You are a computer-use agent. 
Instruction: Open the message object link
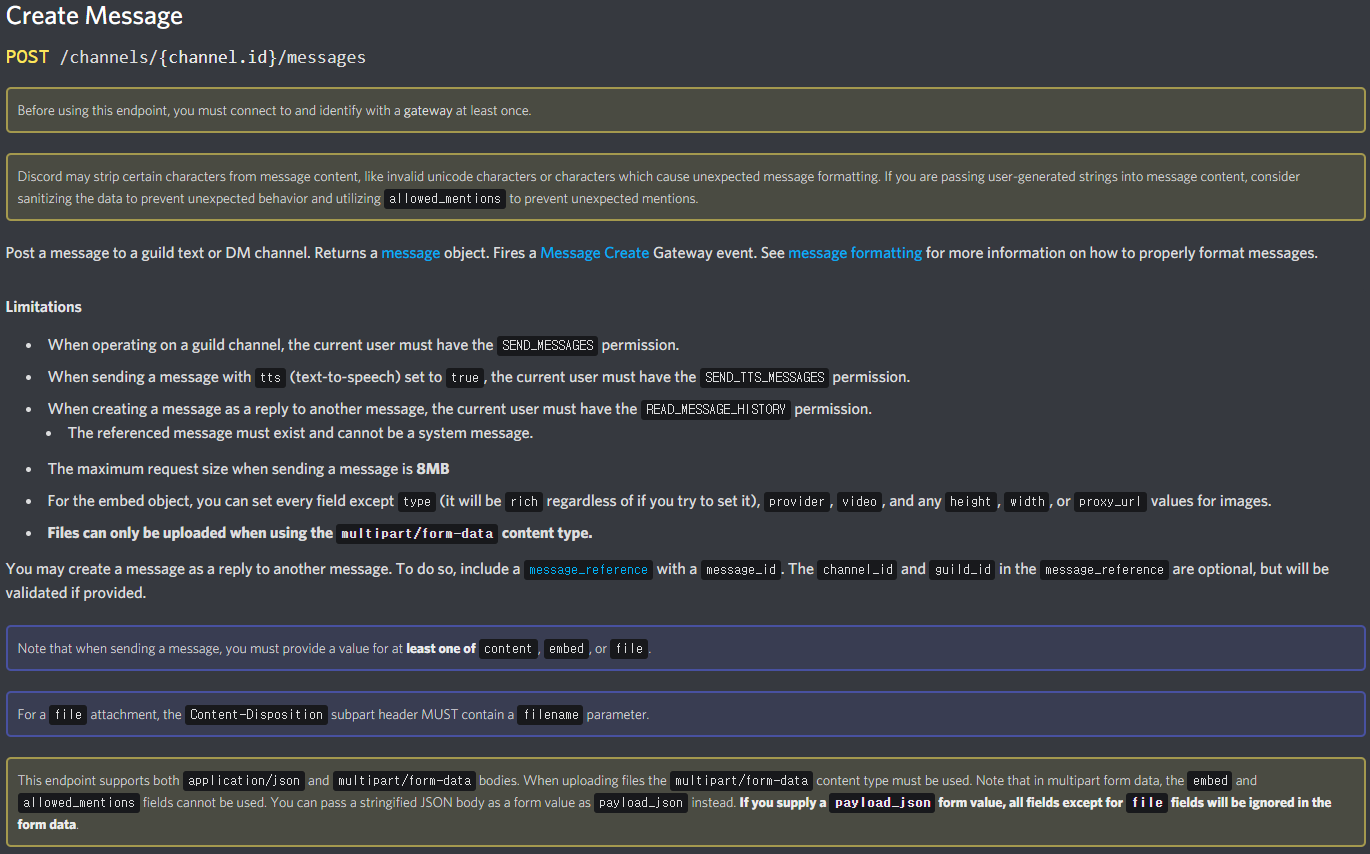(x=410, y=253)
